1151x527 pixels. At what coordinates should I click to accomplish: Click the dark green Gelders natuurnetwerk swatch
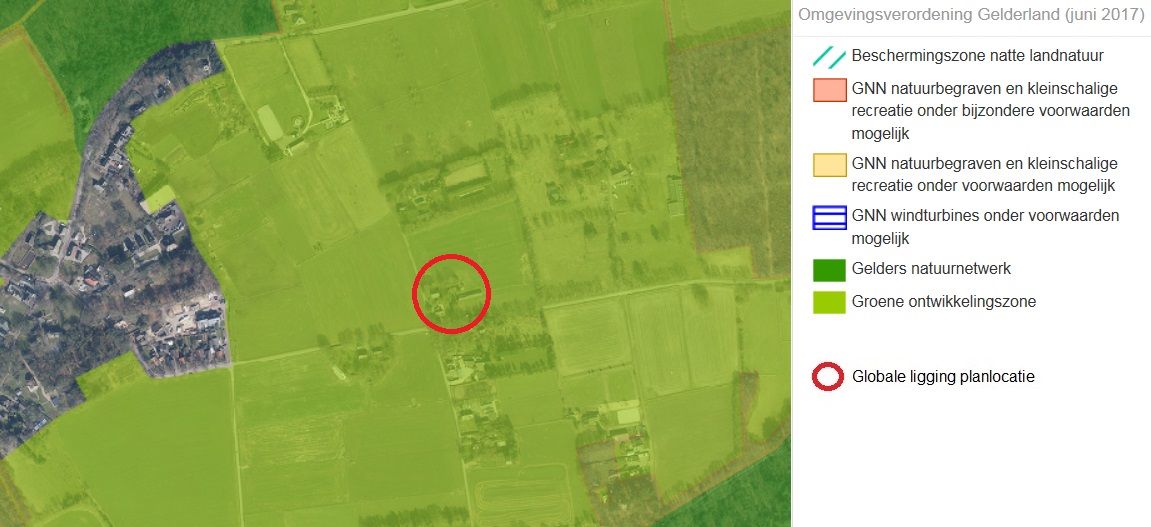point(829,270)
